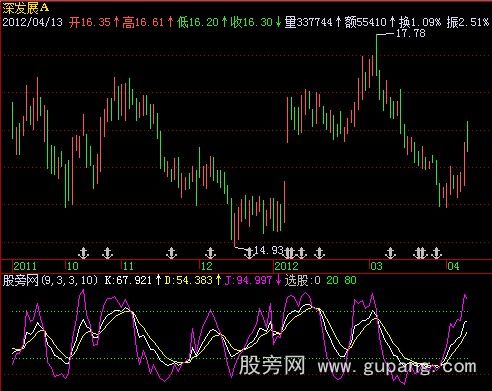Image resolution: width=492 pixels, height=391 pixels.
Task: Click the purple J value J:94.997
Action: [248, 280]
